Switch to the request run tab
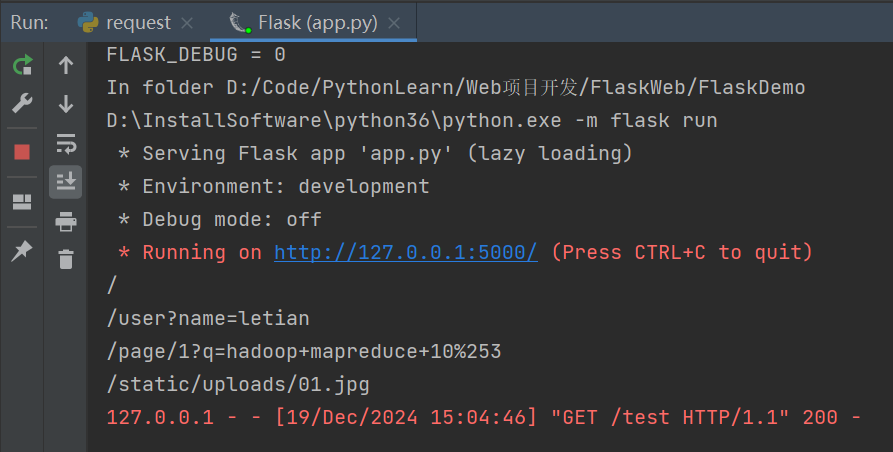893x452 pixels. (x=124, y=22)
